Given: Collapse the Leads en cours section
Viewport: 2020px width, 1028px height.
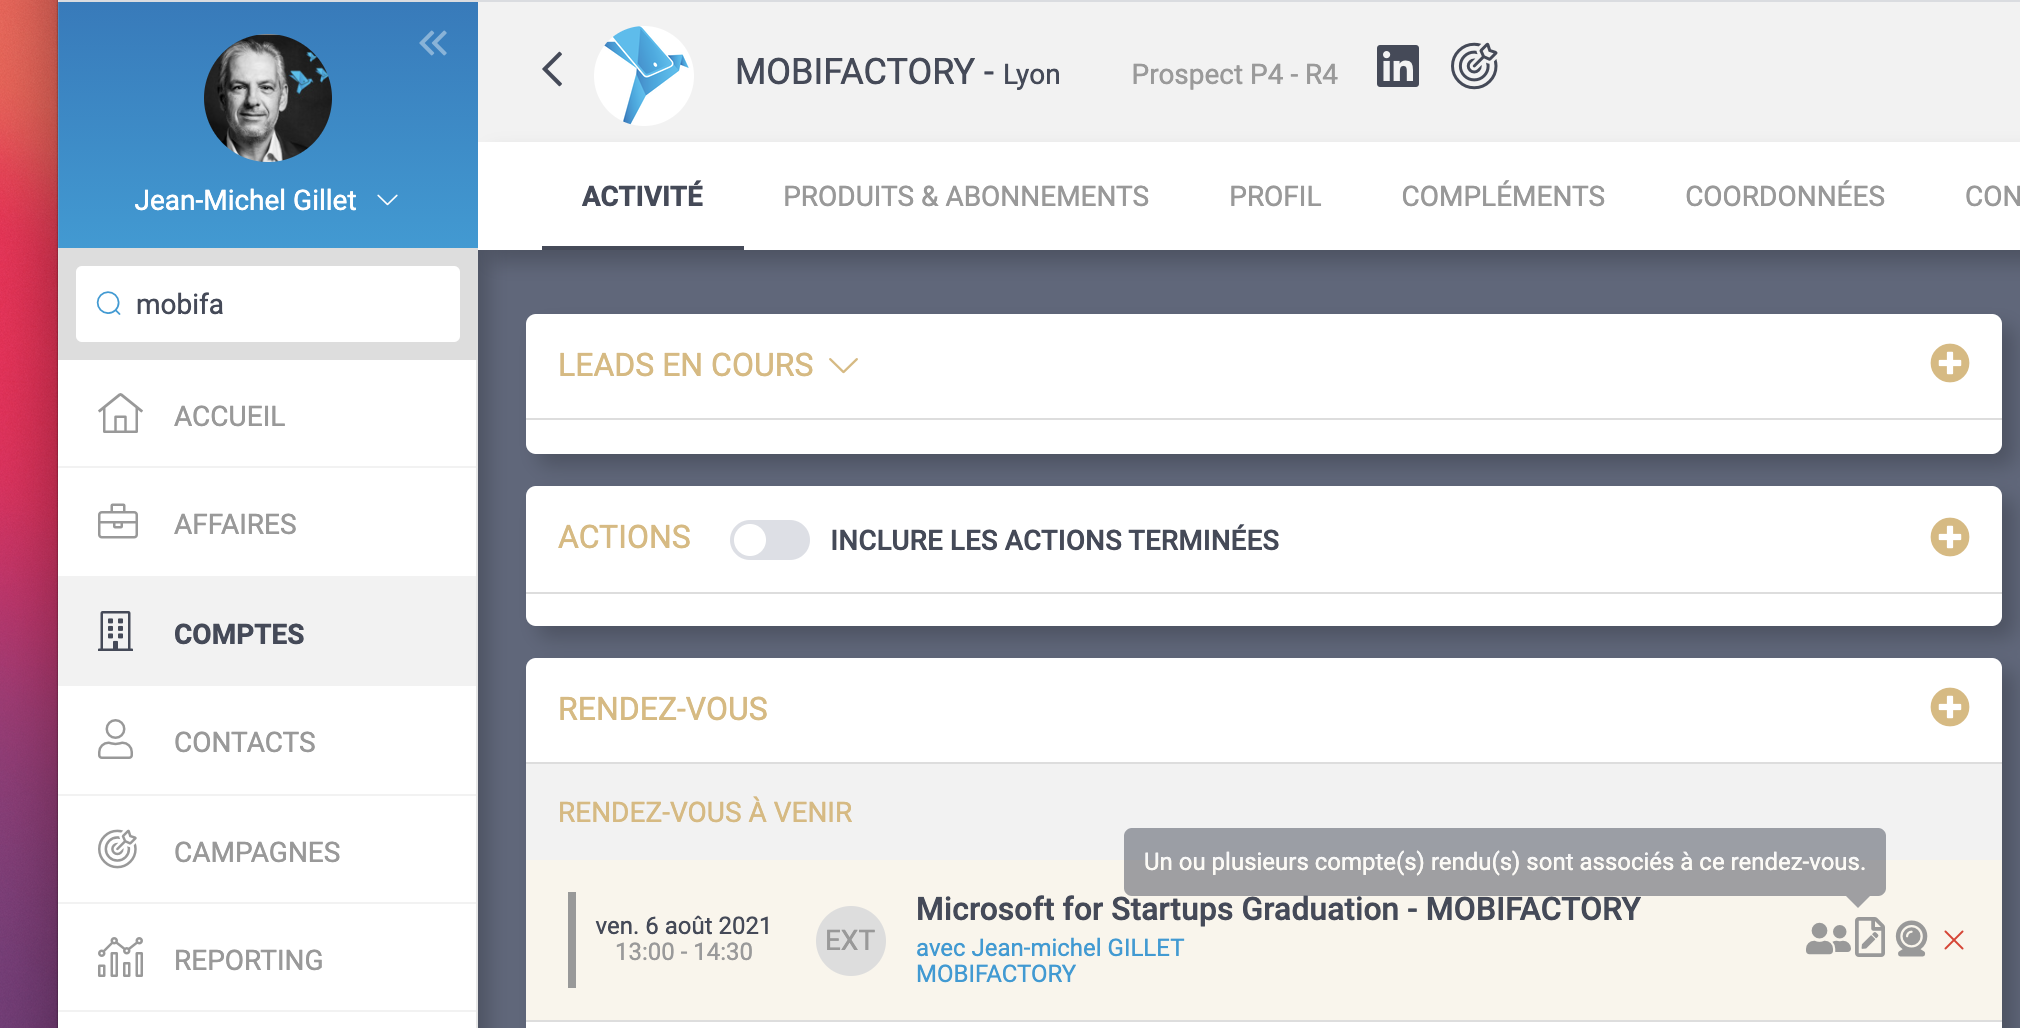Looking at the screenshot, I should click(844, 366).
